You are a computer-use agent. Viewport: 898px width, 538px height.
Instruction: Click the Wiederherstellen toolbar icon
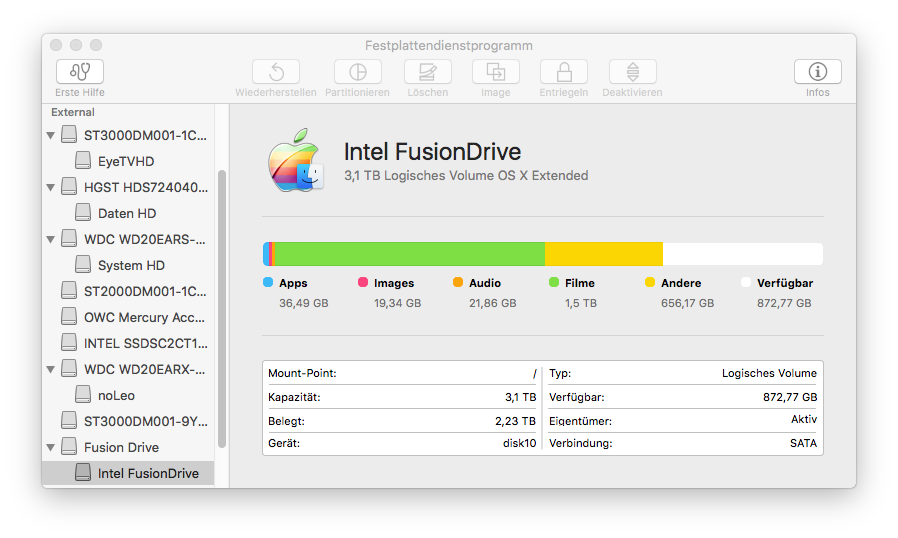coord(276,72)
